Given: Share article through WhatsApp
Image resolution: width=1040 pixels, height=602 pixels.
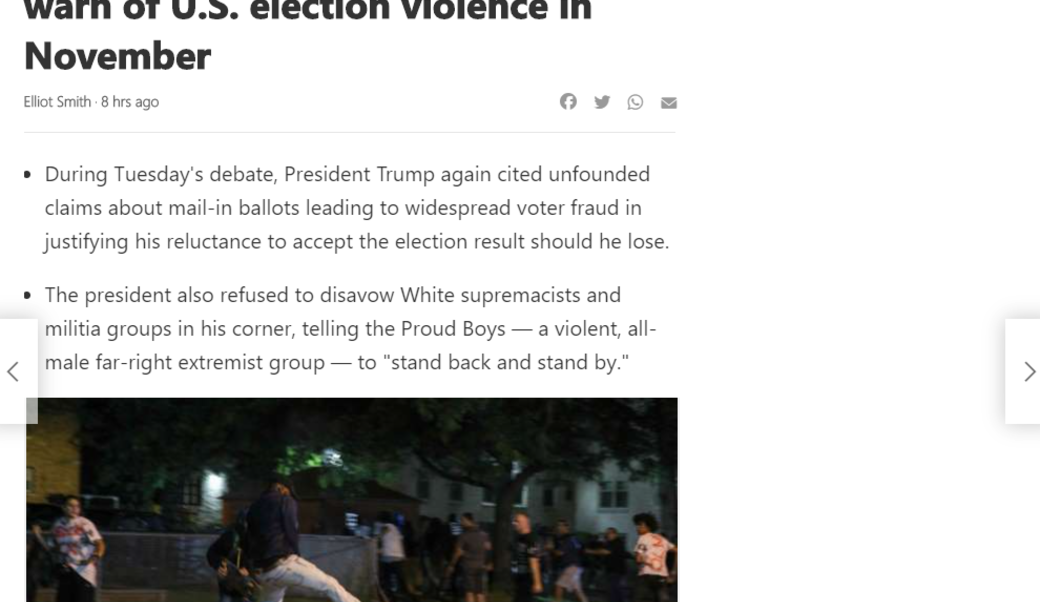Looking at the screenshot, I should (x=635, y=102).
